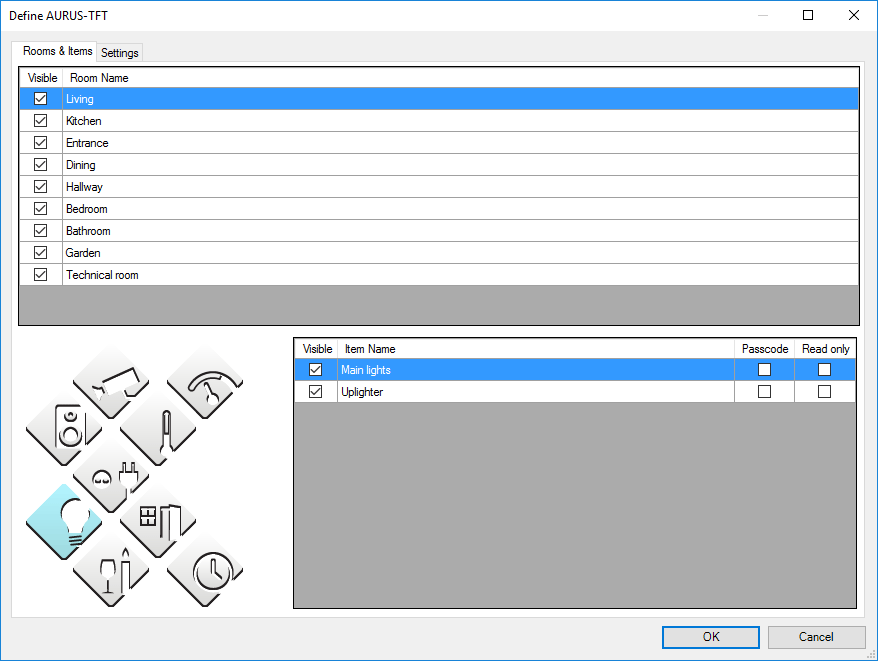Choose the power plug socket icon
878x661 pixels.
(x=111, y=475)
